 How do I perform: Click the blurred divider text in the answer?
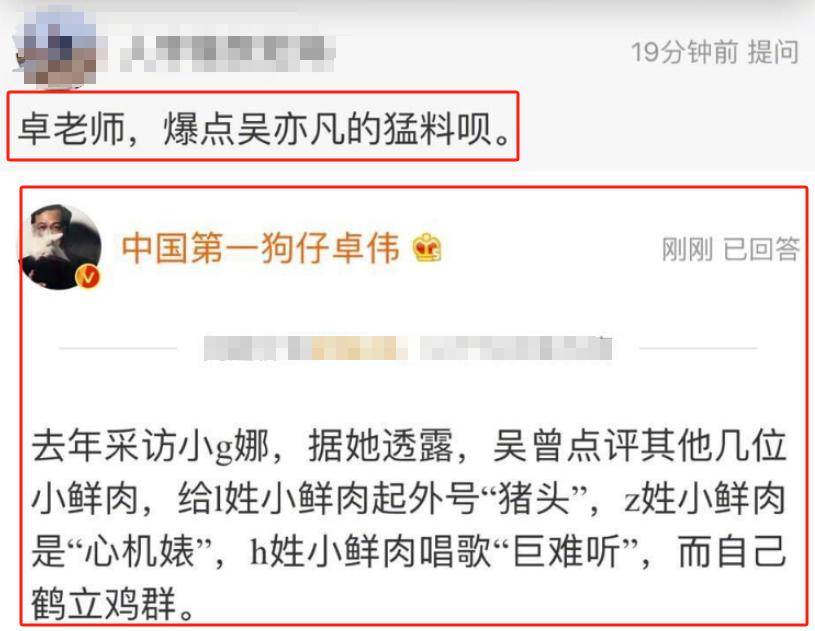(x=408, y=348)
